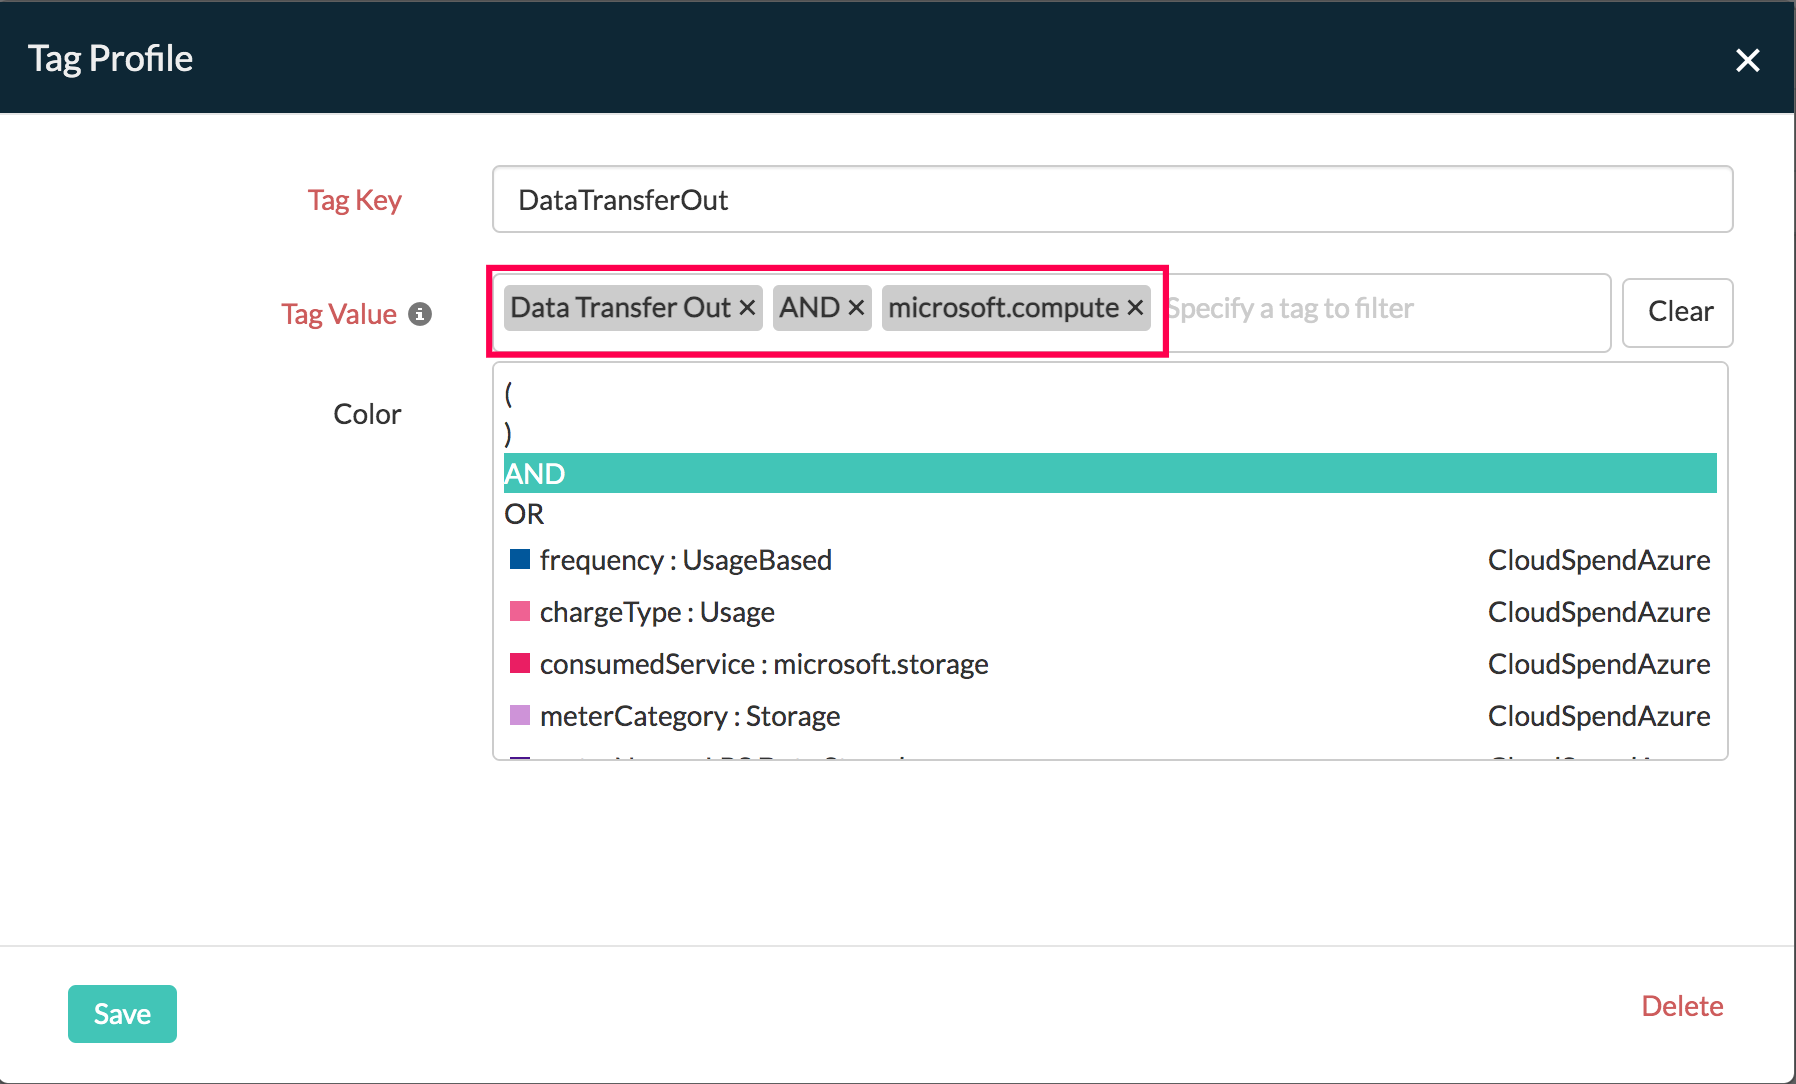The height and width of the screenshot is (1084, 1796).
Task: Click the purple meterCategory color square
Action: 520,715
